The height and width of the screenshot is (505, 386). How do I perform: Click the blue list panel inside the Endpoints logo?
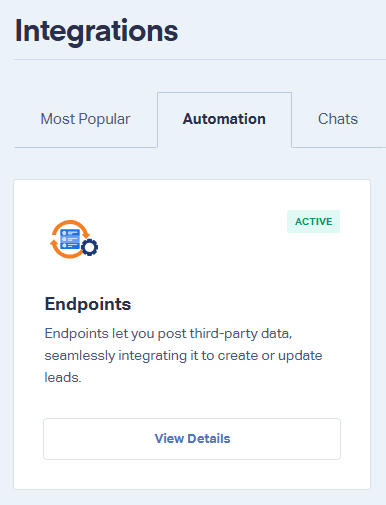tap(70, 239)
